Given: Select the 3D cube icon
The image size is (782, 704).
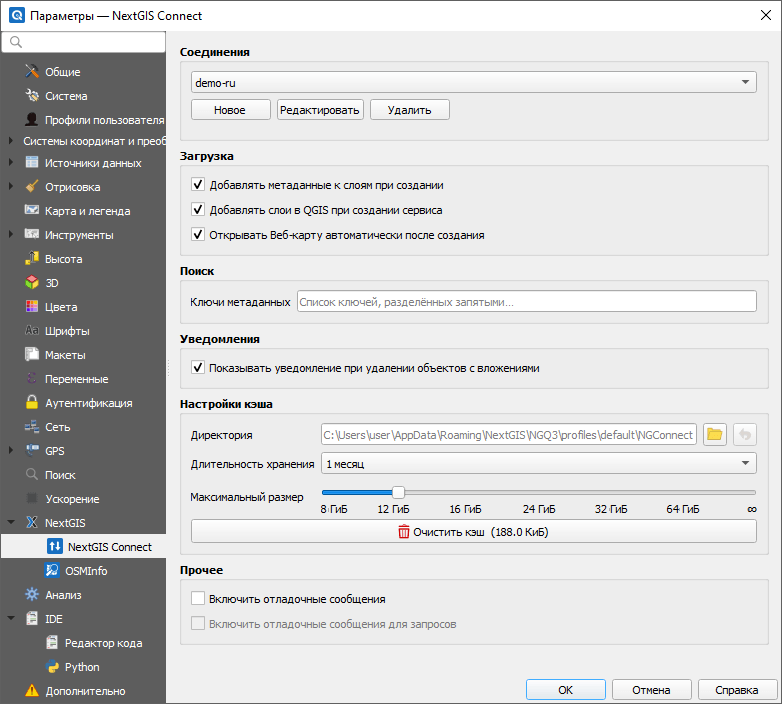Looking at the screenshot, I should point(32,283).
